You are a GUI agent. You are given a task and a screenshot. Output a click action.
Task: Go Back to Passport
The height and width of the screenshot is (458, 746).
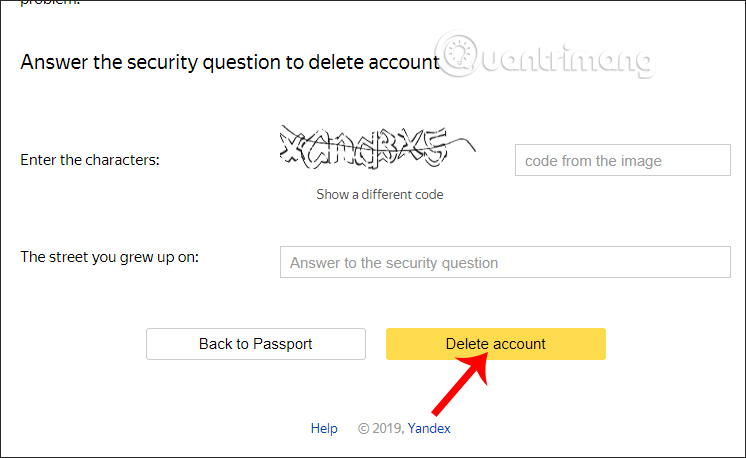click(255, 344)
